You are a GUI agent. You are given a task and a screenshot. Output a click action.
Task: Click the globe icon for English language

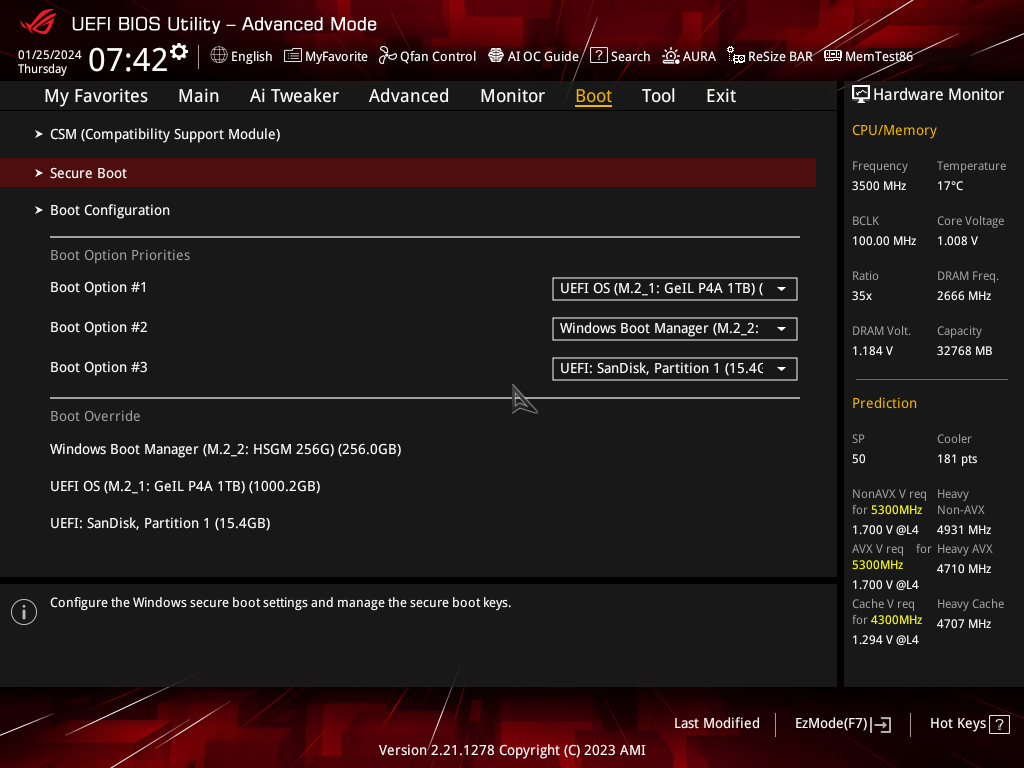[219, 56]
